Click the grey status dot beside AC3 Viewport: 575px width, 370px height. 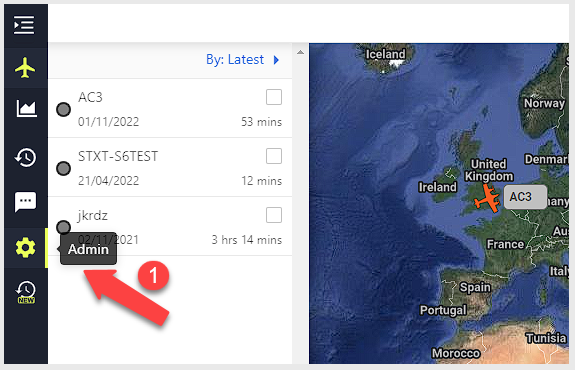click(63, 109)
